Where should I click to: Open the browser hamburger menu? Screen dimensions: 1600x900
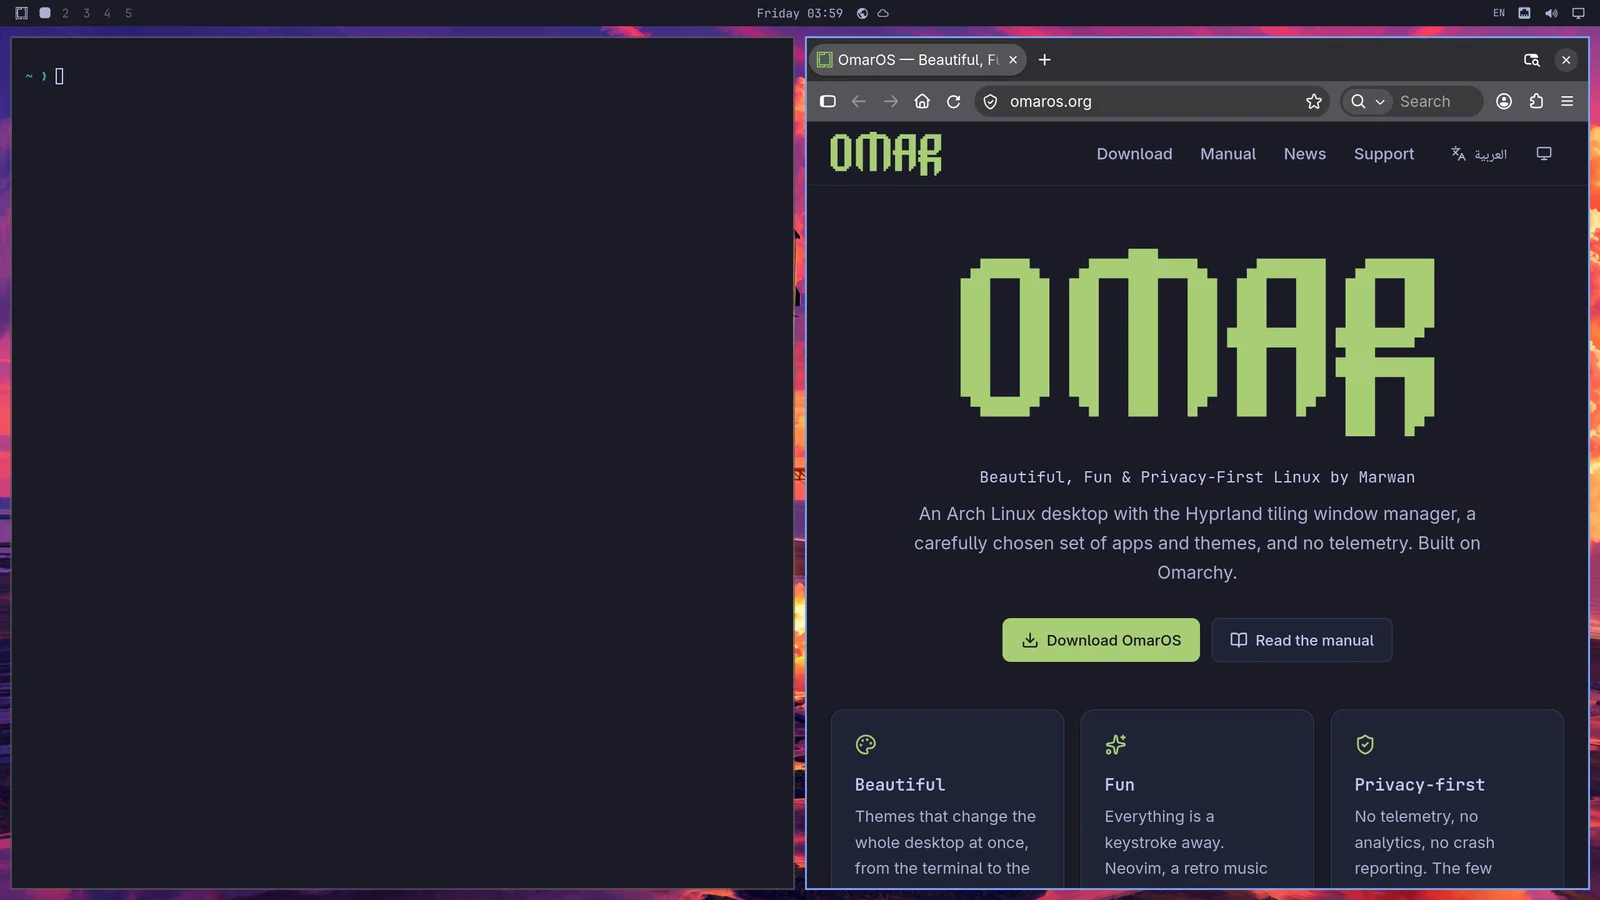tap(1567, 101)
